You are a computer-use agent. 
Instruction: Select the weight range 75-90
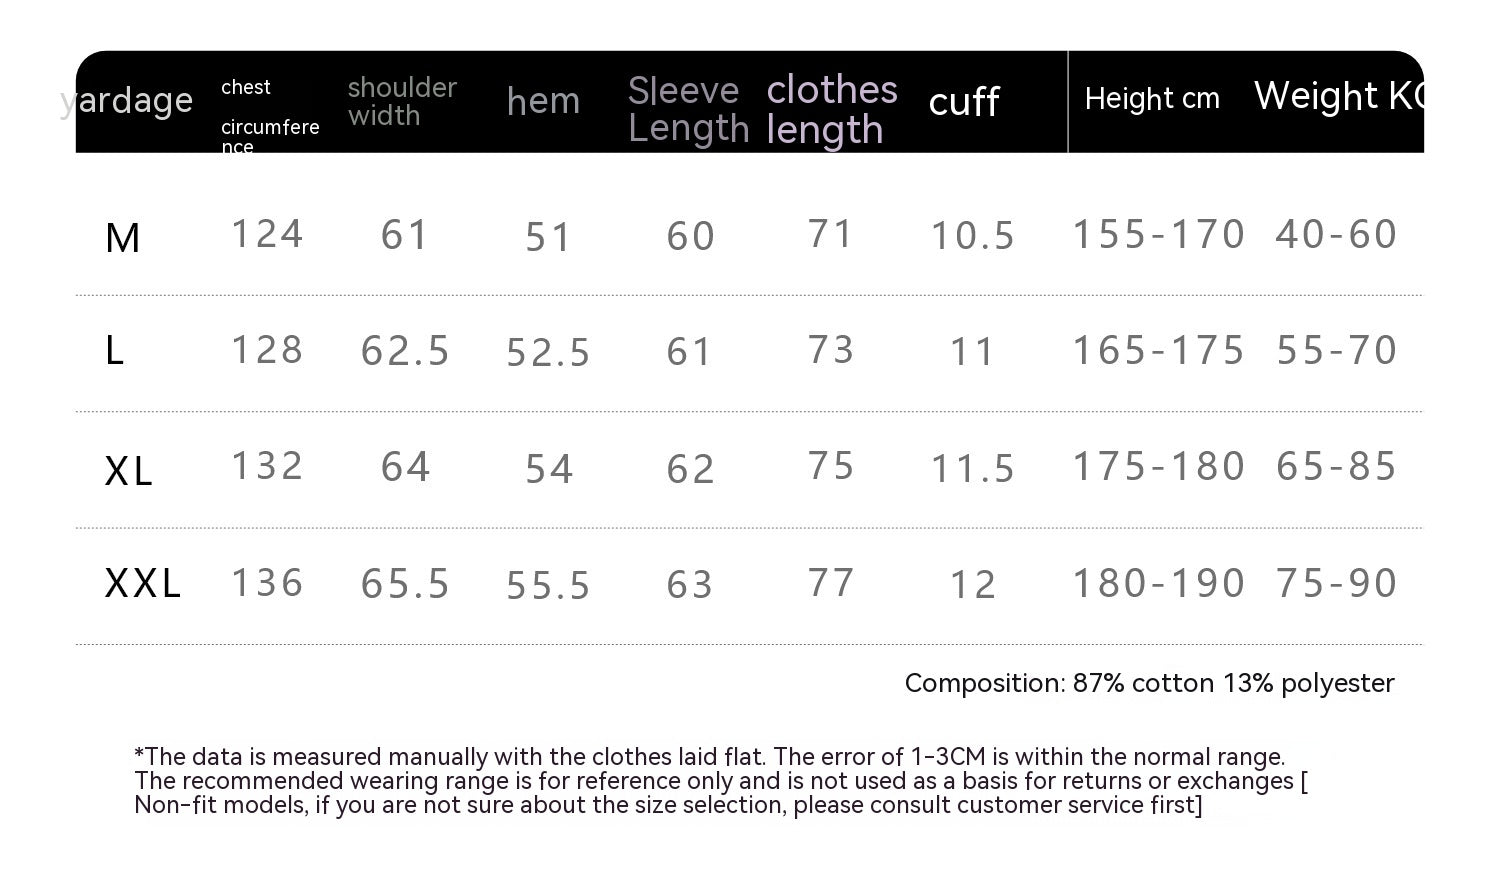[1336, 583]
